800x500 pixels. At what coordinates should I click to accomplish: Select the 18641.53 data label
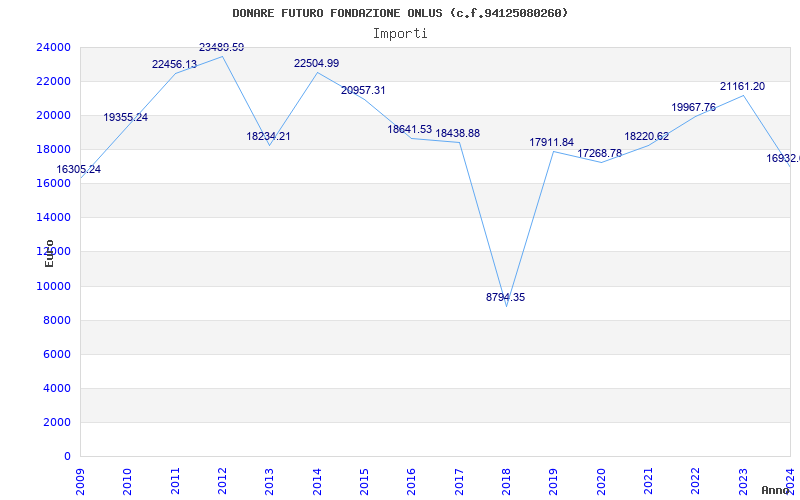410,130
